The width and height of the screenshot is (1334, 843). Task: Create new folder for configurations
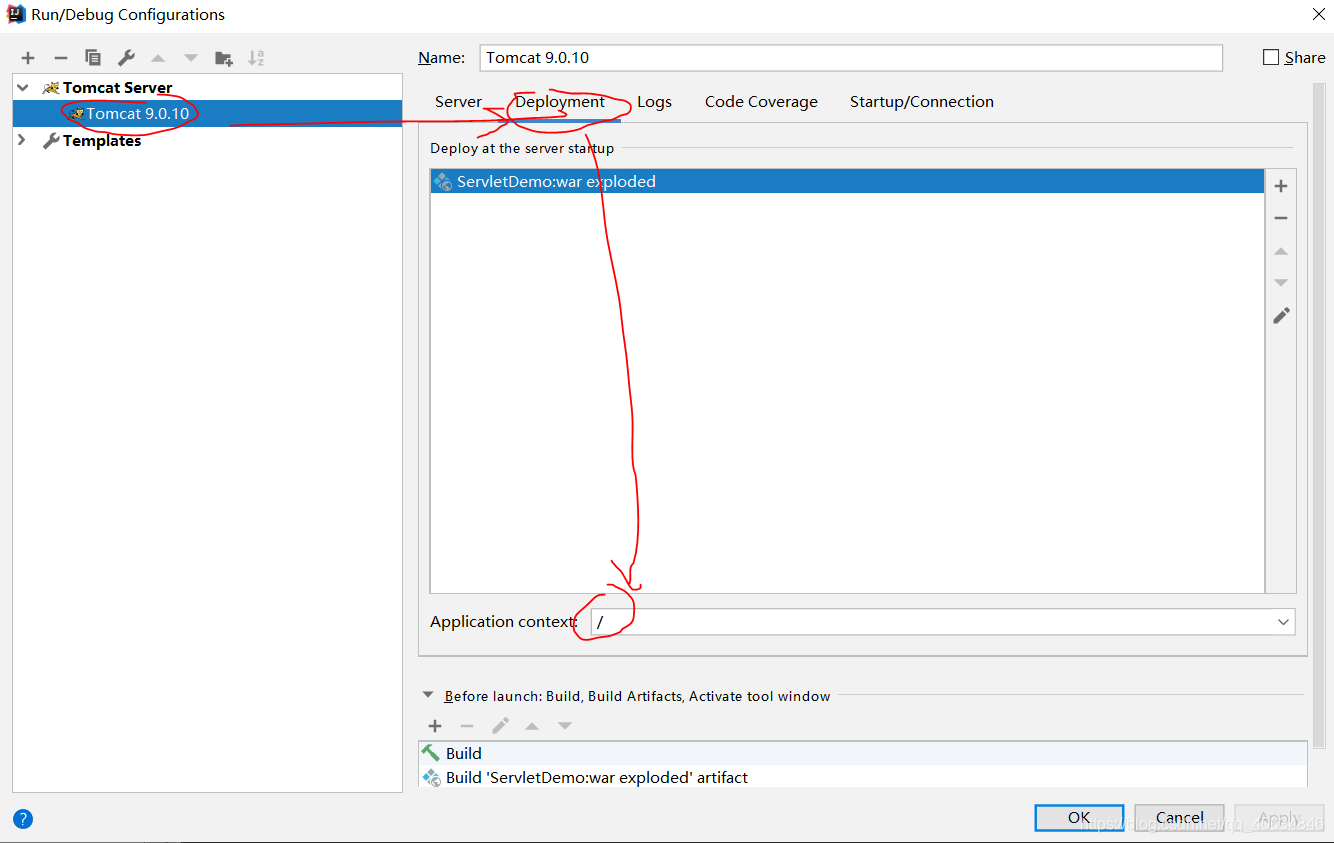tap(224, 58)
